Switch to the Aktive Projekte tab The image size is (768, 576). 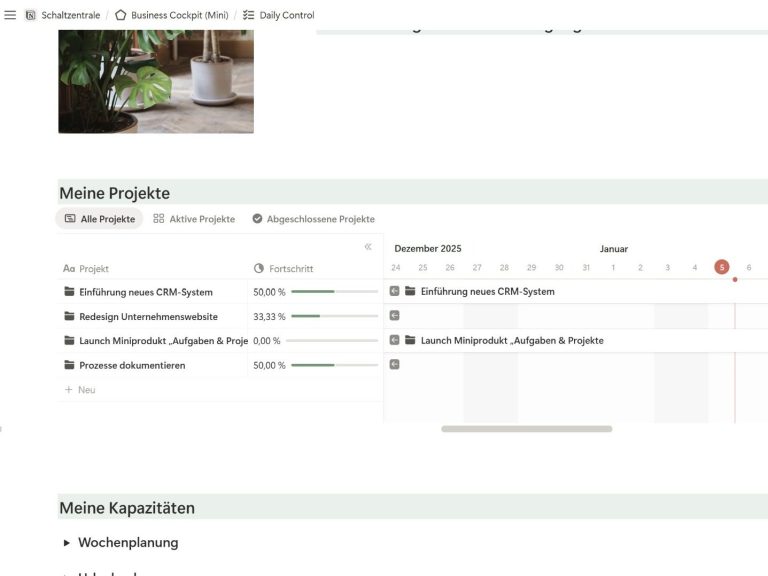pos(194,219)
